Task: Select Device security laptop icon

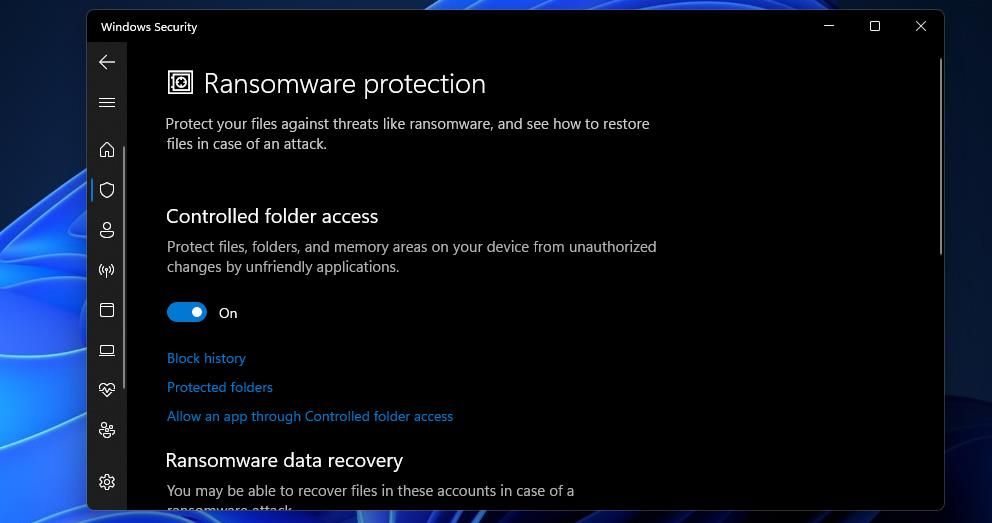Action: (107, 350)
